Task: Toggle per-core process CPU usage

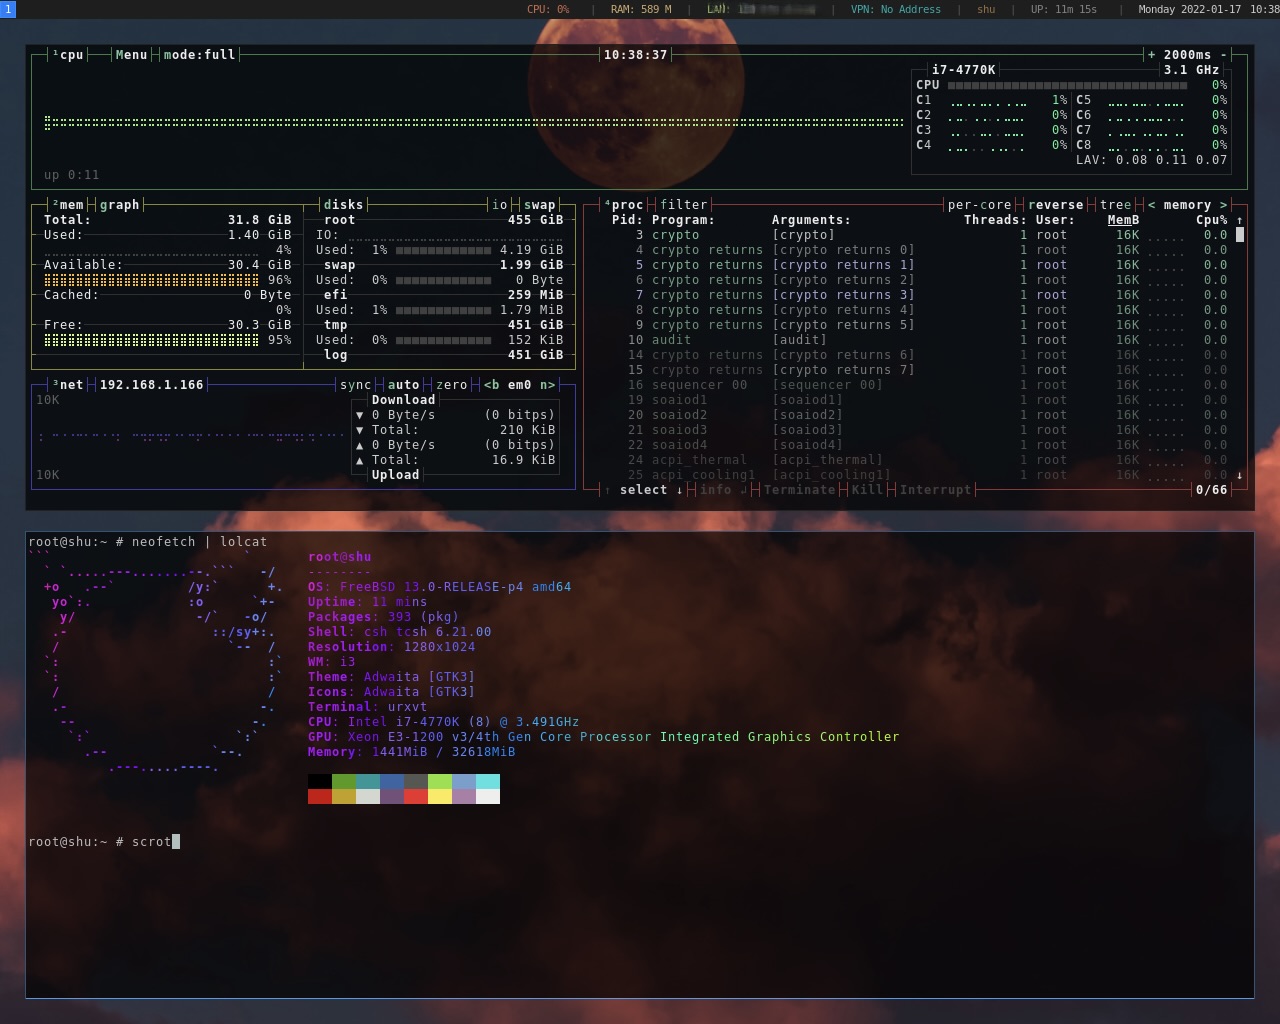Action: [979, 205]
